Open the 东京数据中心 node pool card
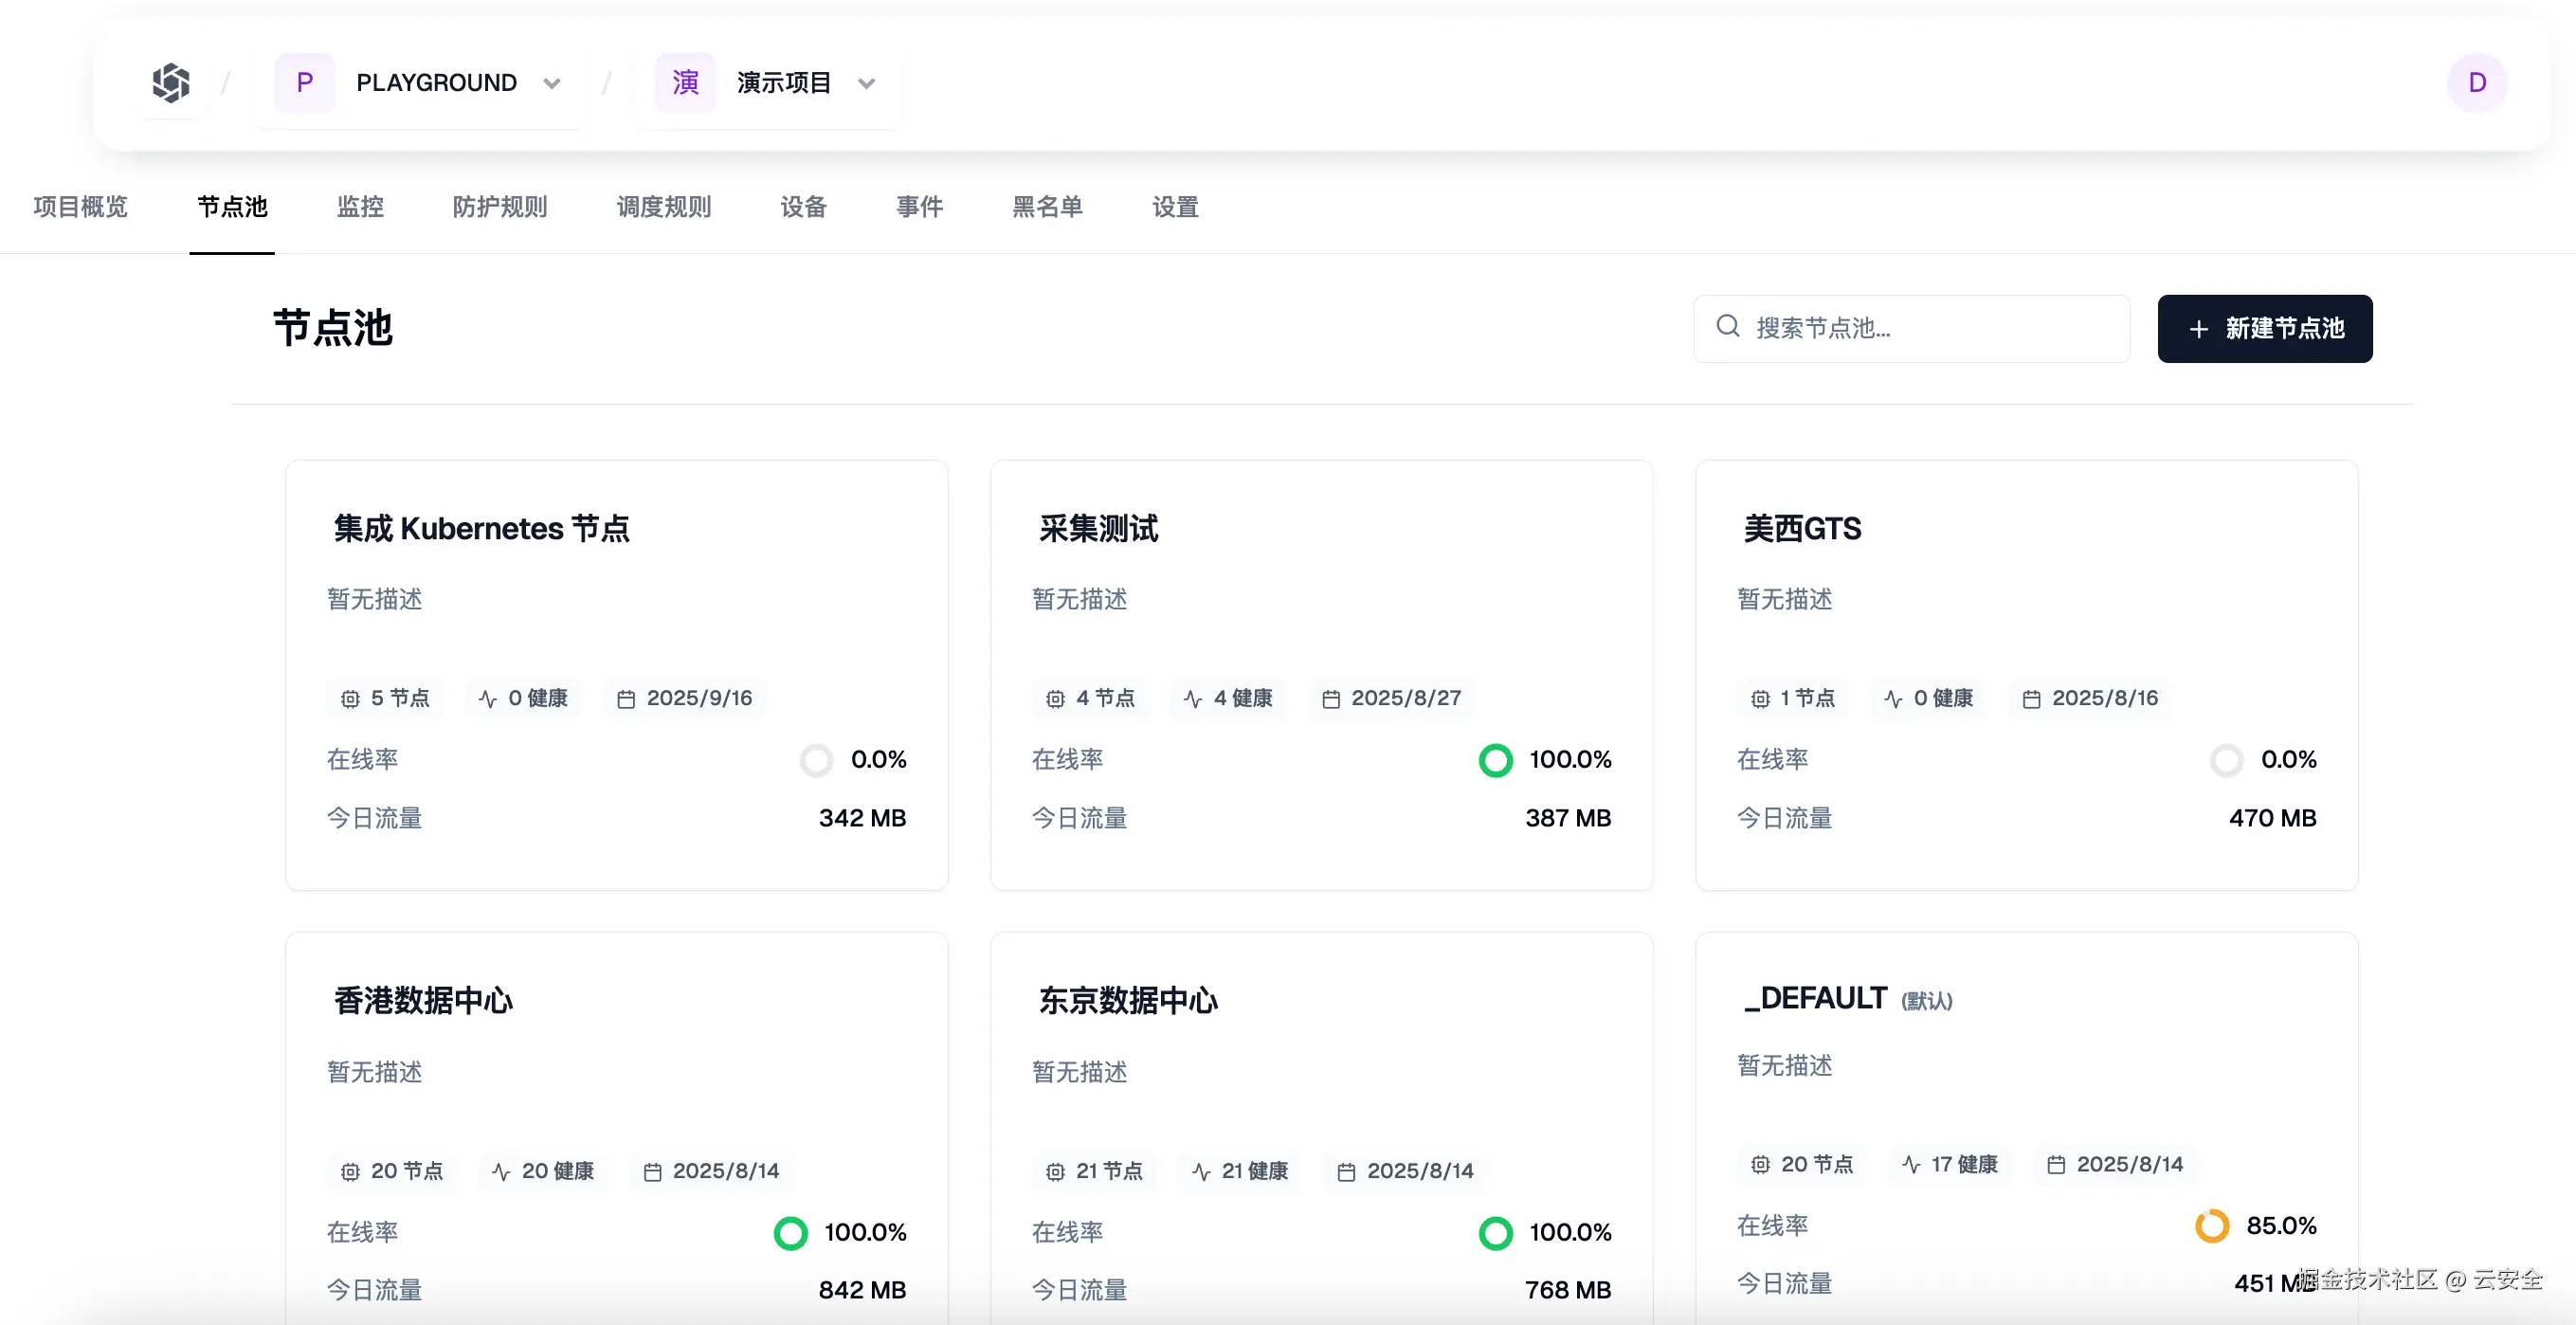Viewport: 2576px width, 1325px height. tap(1128, 1001)
